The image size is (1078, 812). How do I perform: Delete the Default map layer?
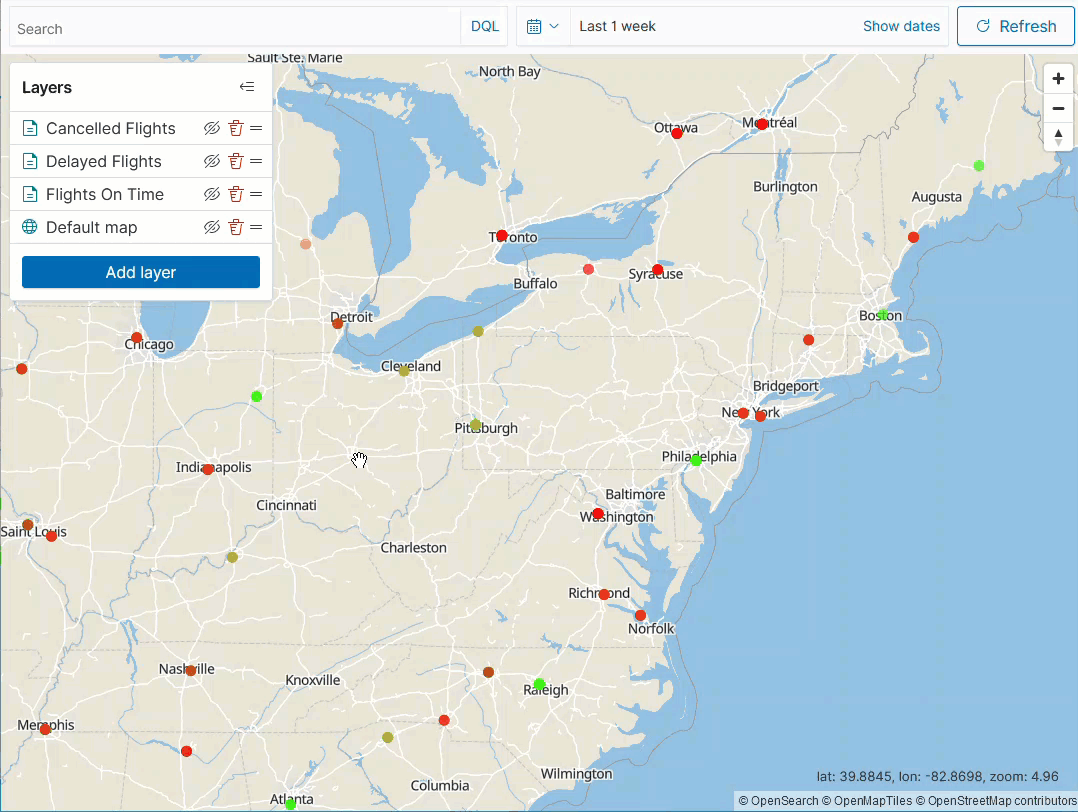[236, 227]
